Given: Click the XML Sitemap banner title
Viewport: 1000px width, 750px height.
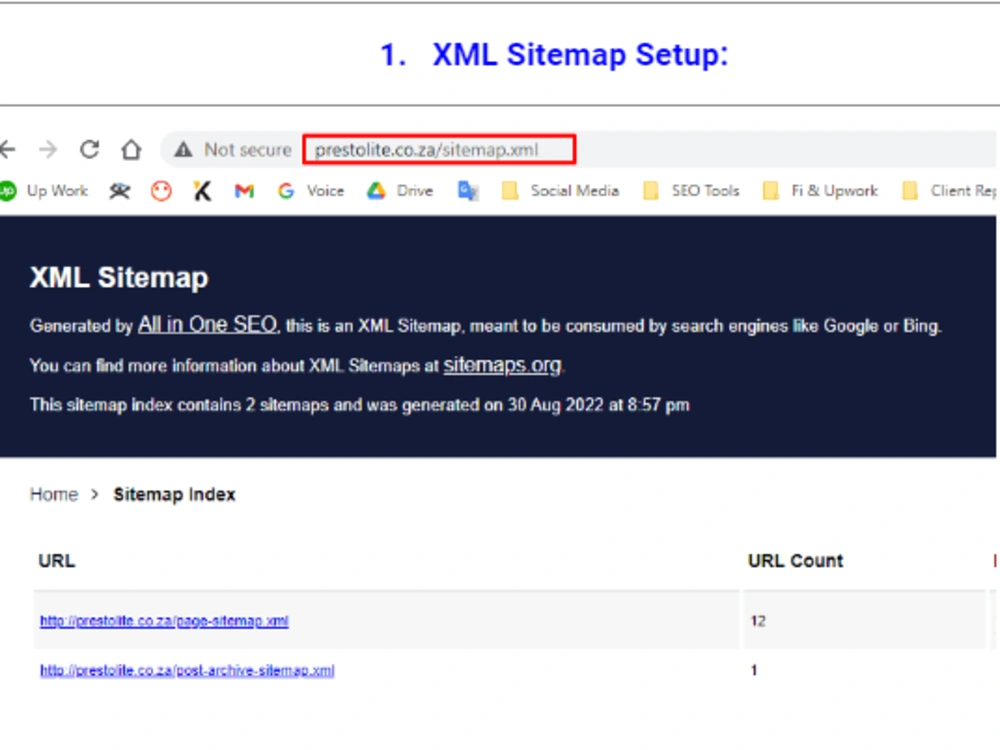Looking at the screenshot, I should tap(119, 277).
